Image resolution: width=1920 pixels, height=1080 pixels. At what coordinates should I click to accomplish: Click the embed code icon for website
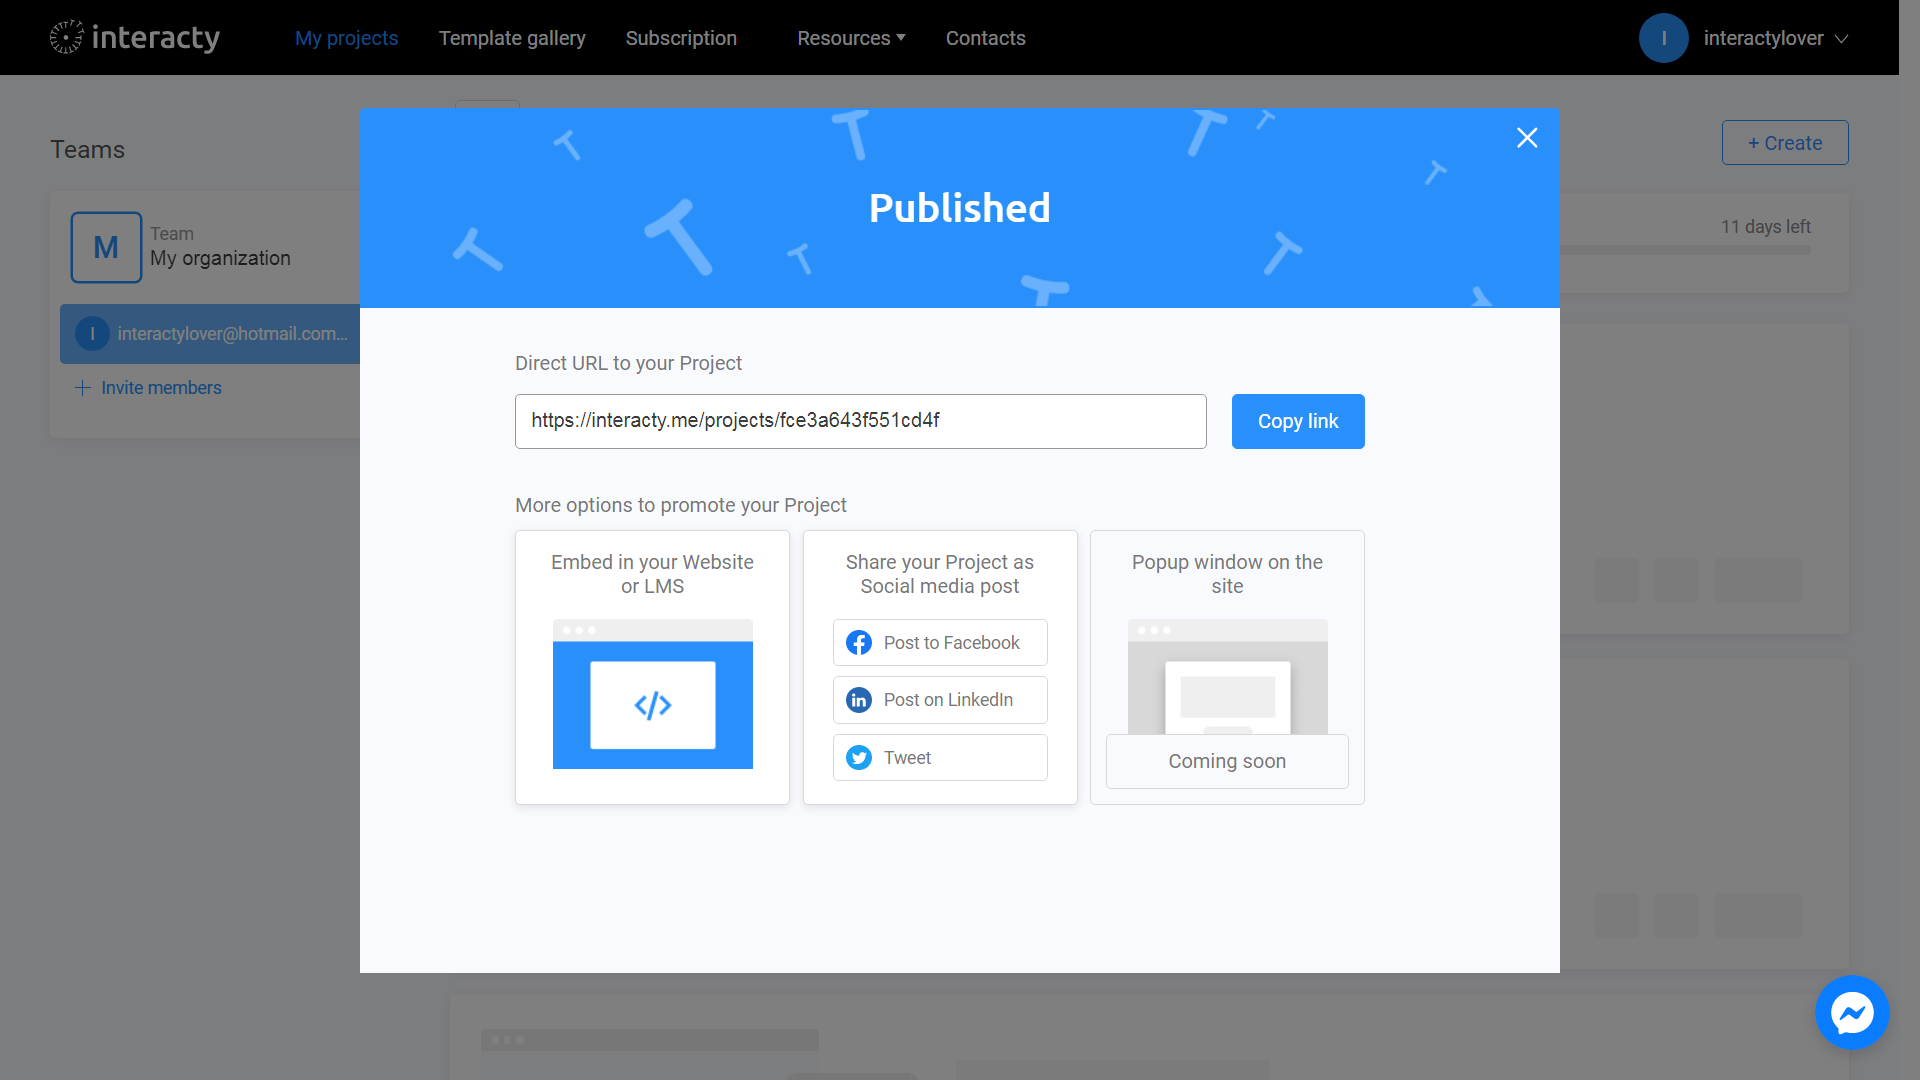[x=651, y=704]
